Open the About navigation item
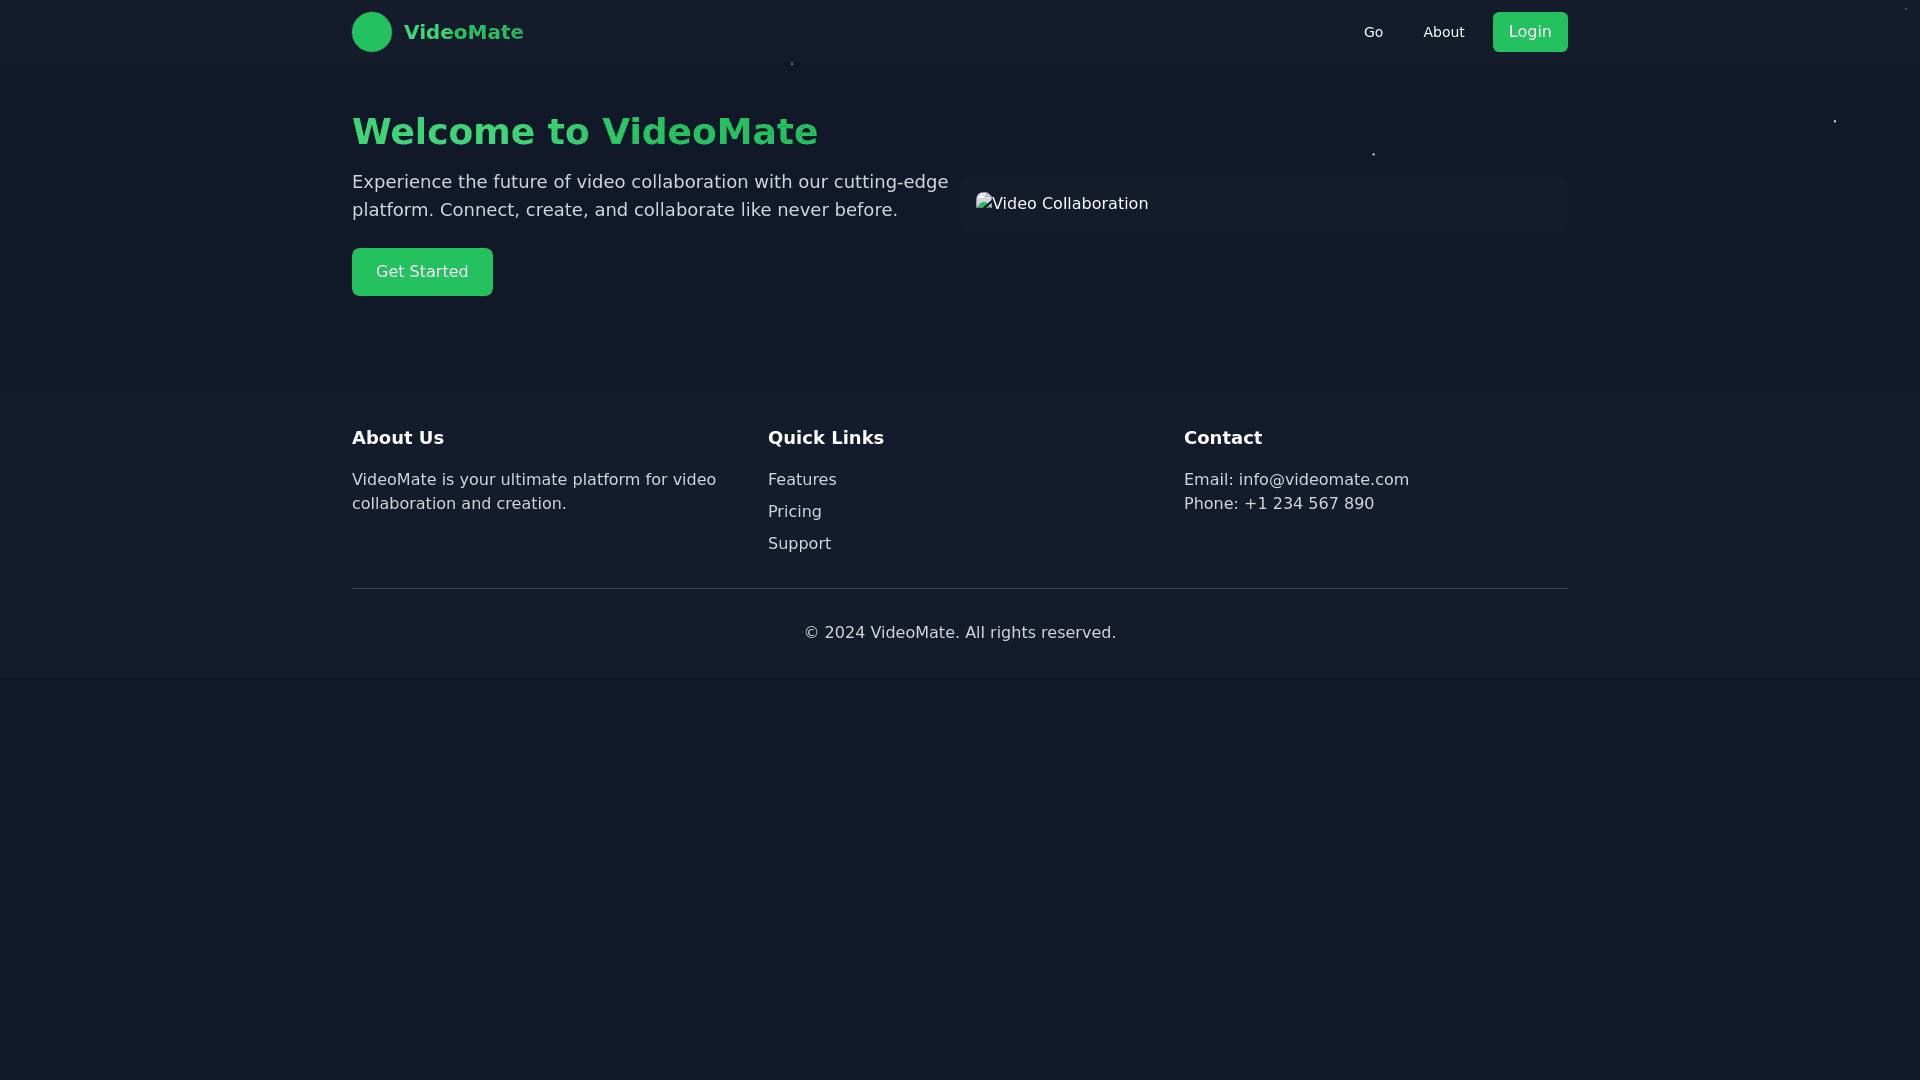Screen dimensions: 1920x1080 pyautogui.click(x=1443, y=32)
